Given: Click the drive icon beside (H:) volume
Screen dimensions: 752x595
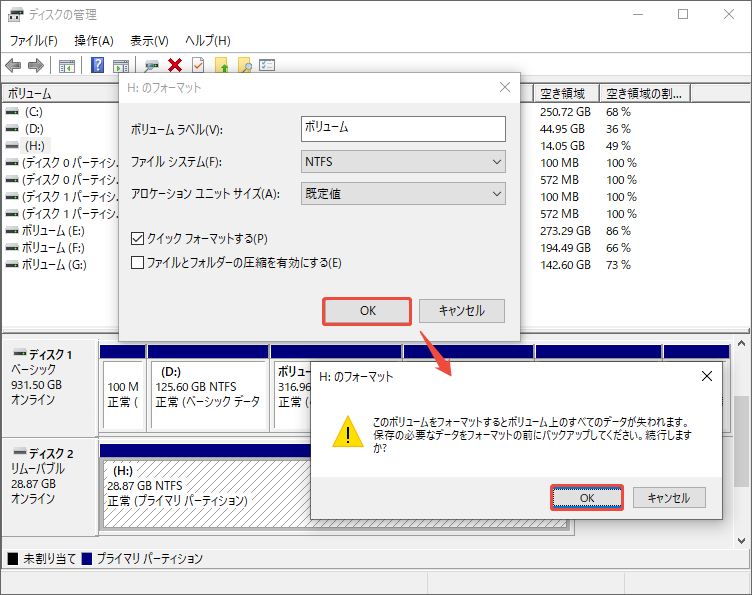Looking at the screenshot, I should [12, 146].
